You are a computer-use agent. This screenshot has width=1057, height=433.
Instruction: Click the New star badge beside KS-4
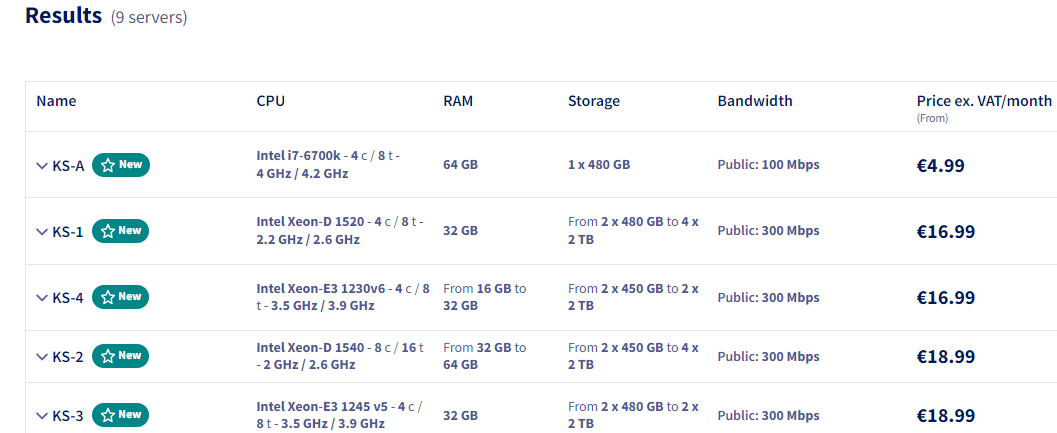pos(121,297)
